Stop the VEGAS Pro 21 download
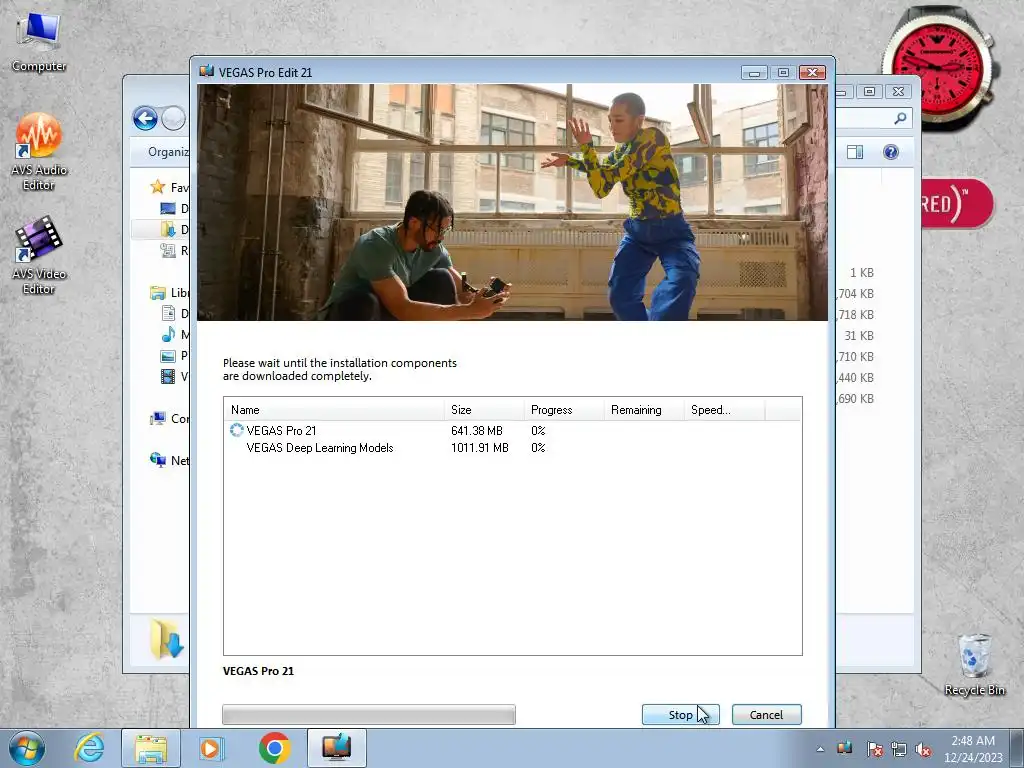Viewport: 1024px width, 768px height. coord(680,714)
